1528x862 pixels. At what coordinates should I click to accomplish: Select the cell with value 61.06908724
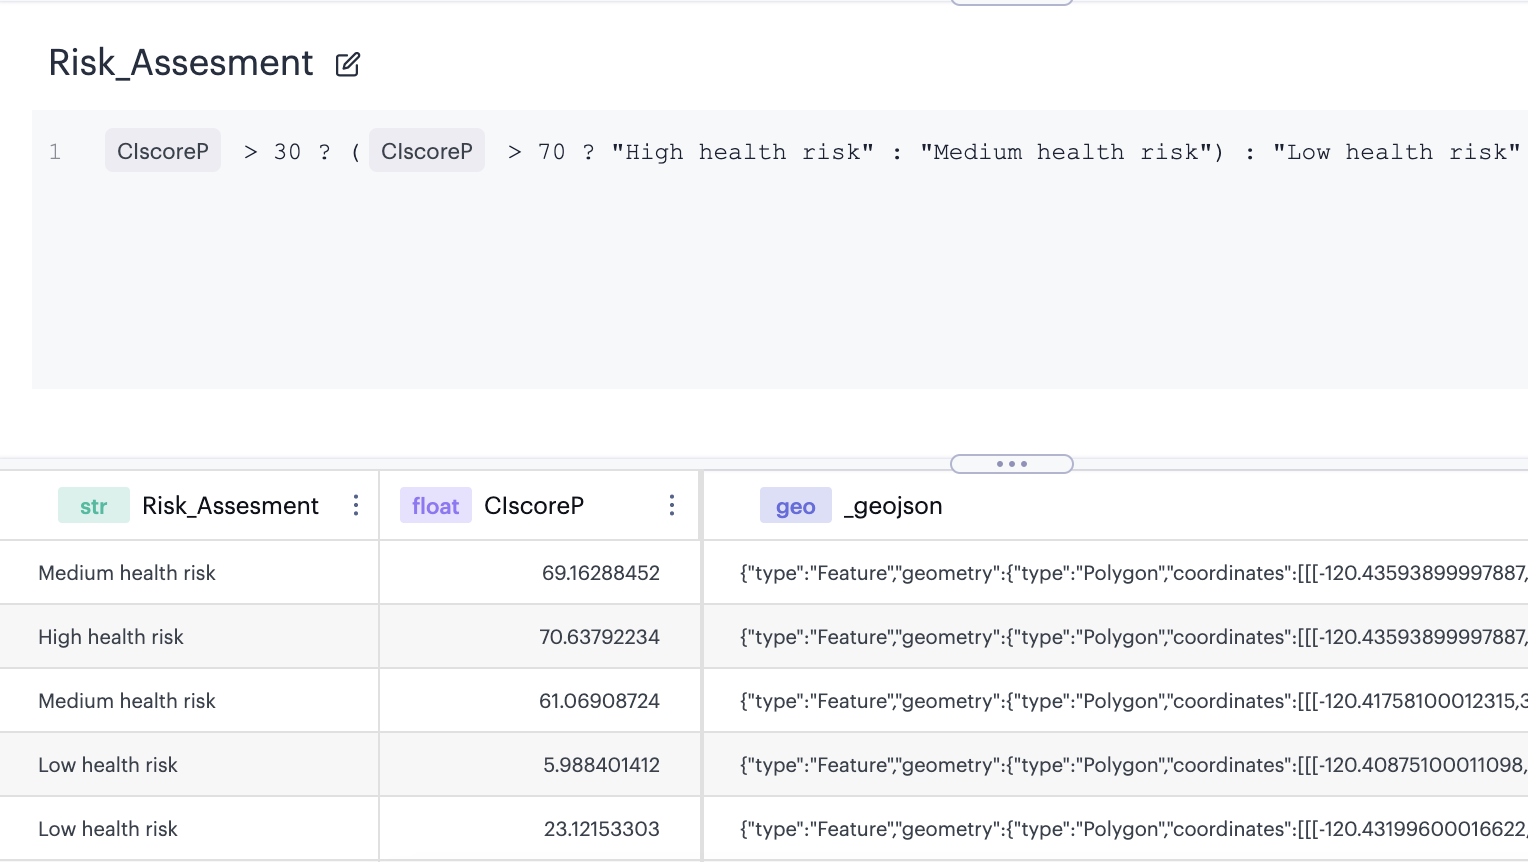540,701
